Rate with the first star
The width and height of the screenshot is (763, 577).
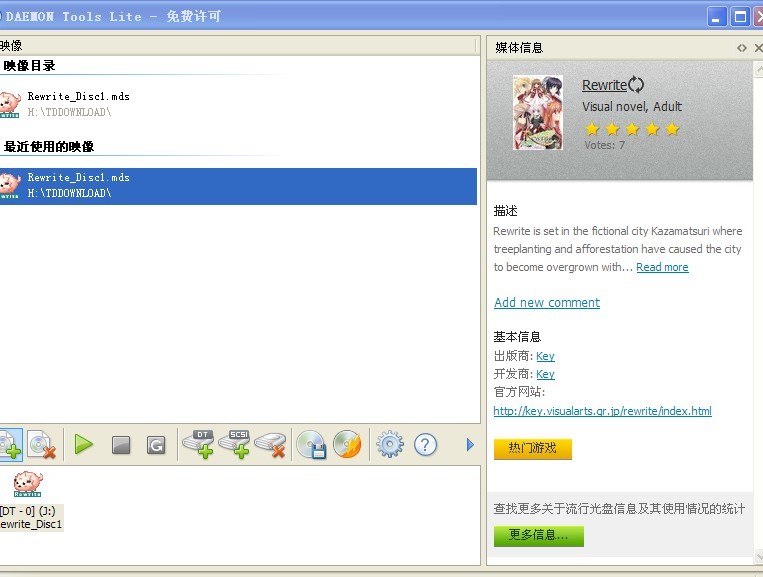pyautogui.click(x=592, y=129)
